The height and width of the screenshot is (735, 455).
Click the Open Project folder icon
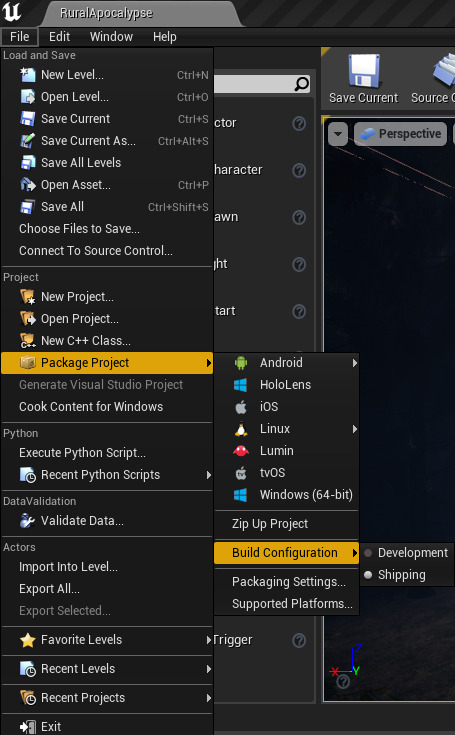pyautogui.click(x=28, y=319)
